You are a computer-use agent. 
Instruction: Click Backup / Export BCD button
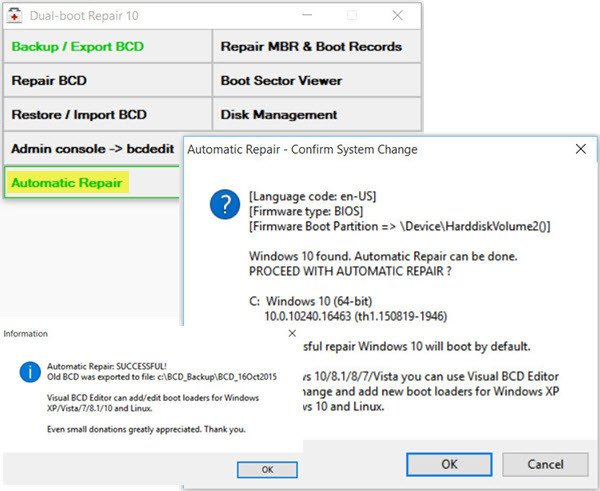pos(108,47)
